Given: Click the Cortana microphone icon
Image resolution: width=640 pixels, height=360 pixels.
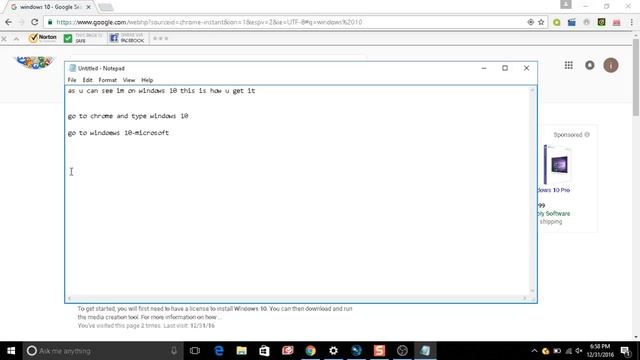Looking at the screenshot, I should click(174, 351).
